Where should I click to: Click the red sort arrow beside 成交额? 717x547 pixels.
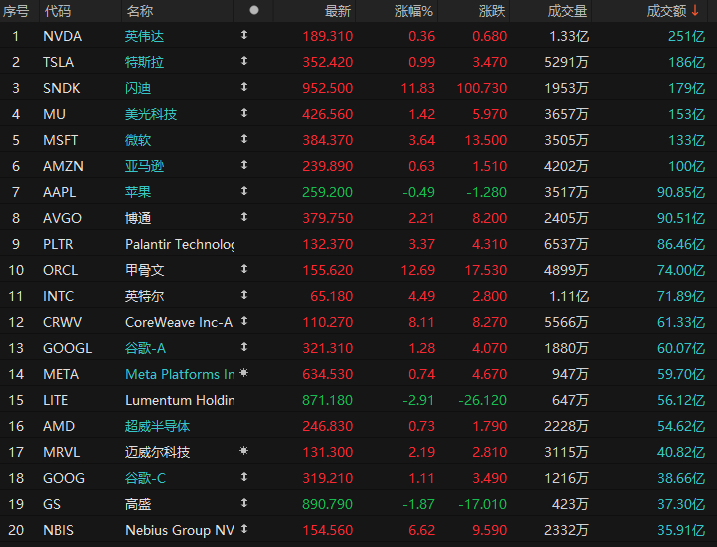click(x=695, y=11)
